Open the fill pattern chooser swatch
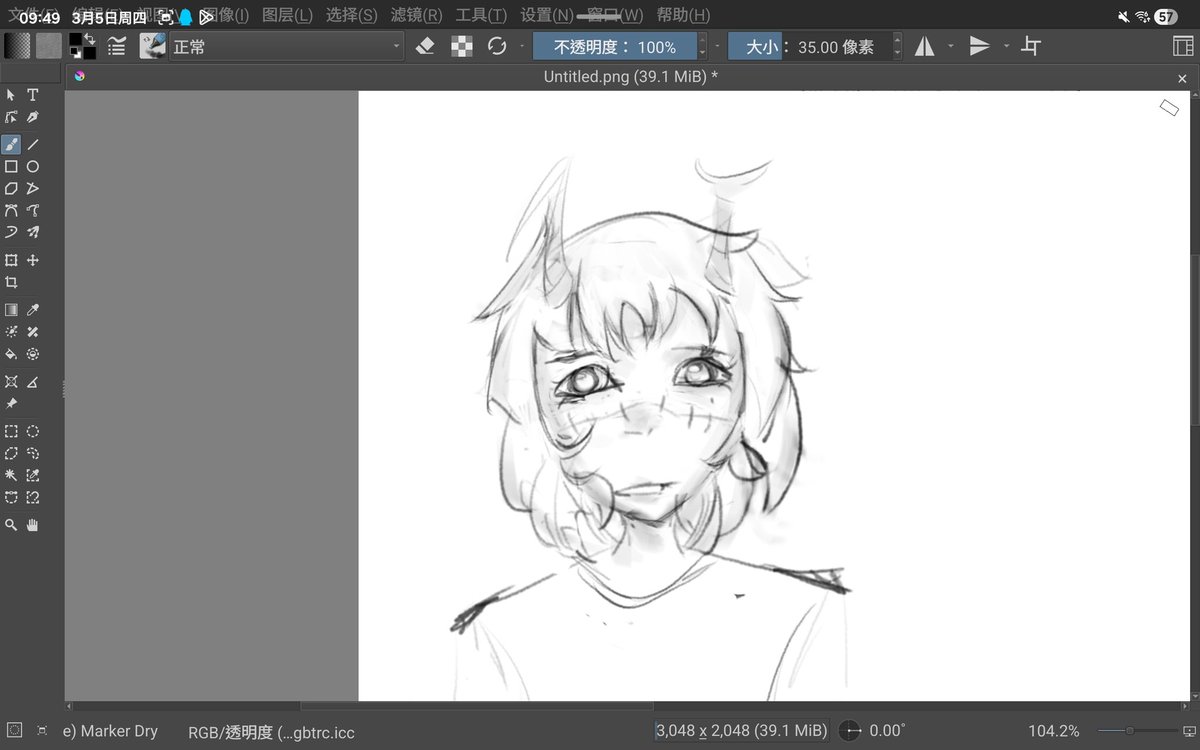 (49, 46)
